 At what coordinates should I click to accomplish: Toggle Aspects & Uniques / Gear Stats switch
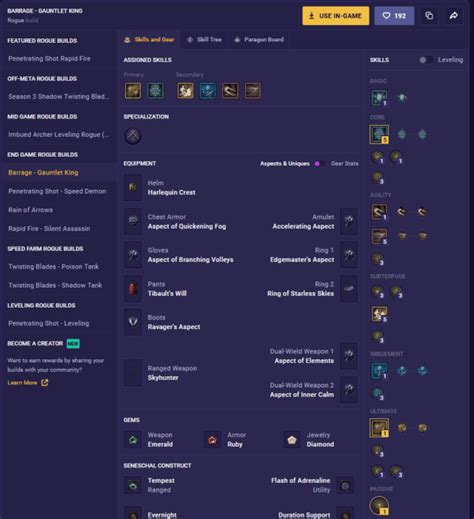click(x=320, y=164)
